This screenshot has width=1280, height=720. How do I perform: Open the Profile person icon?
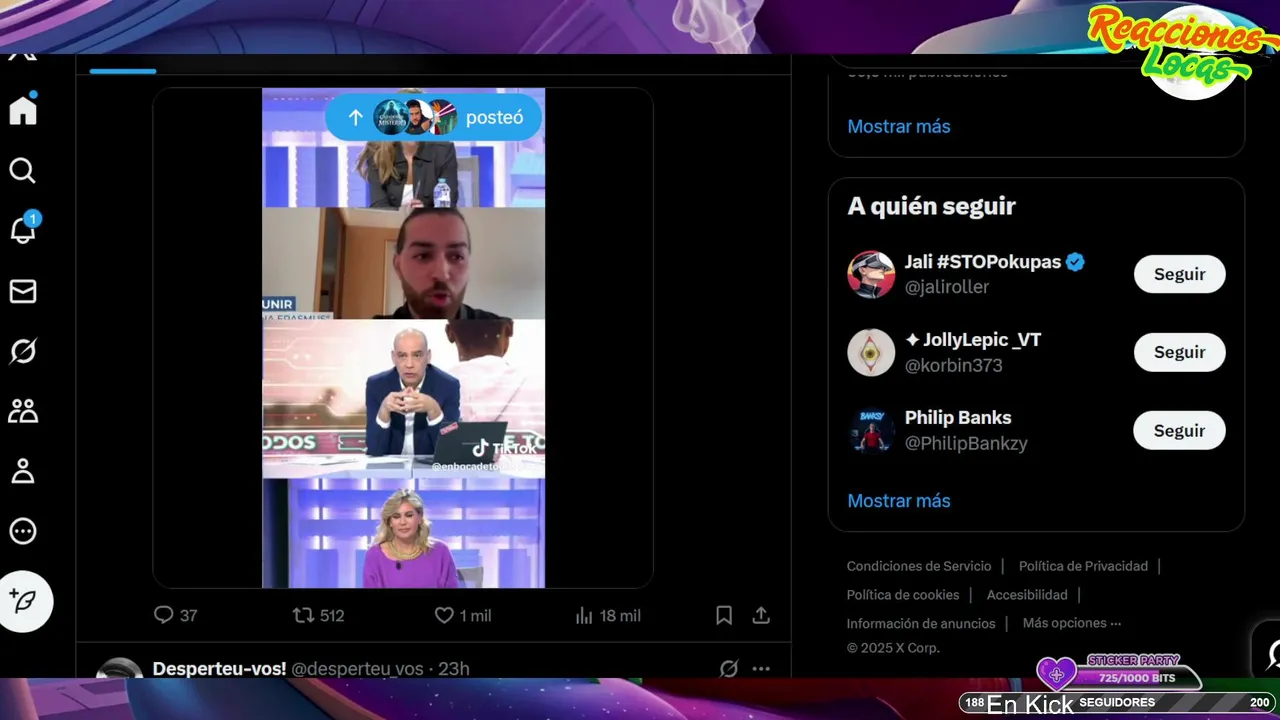23,471
